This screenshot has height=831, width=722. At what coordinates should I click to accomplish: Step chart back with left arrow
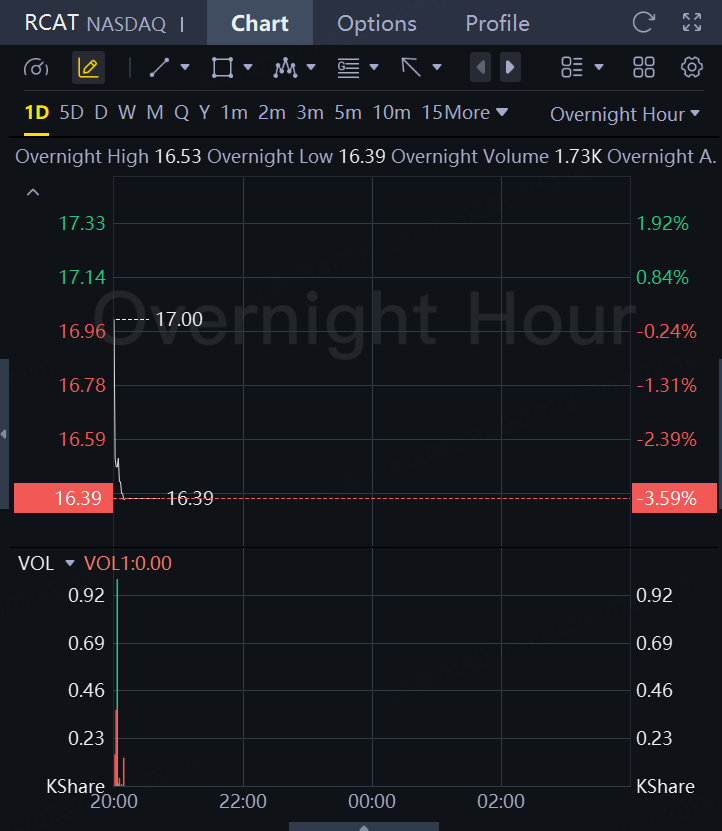[x=481, y=68]
